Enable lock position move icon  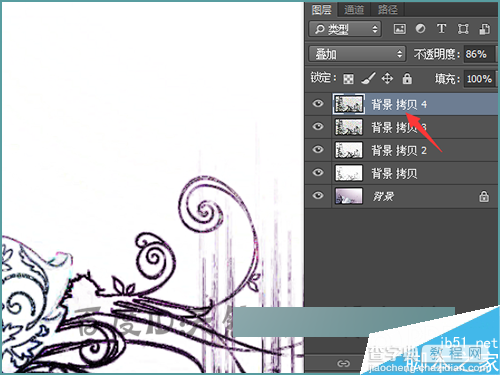387,79
